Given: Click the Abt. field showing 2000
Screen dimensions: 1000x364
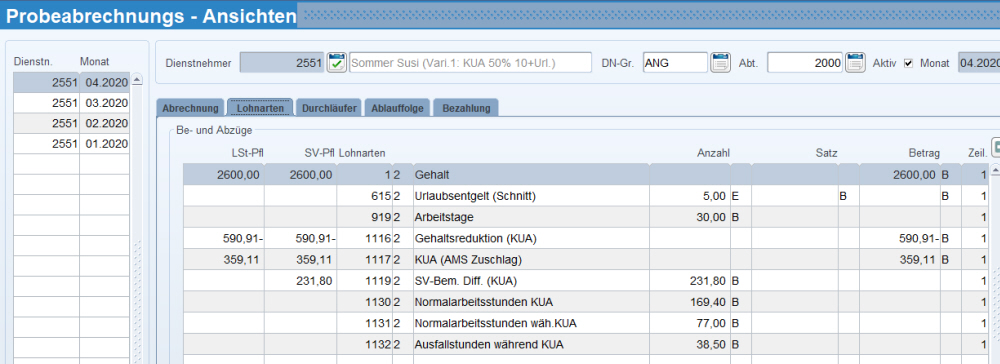Looking at the screenshot, I should coord(805,62).
